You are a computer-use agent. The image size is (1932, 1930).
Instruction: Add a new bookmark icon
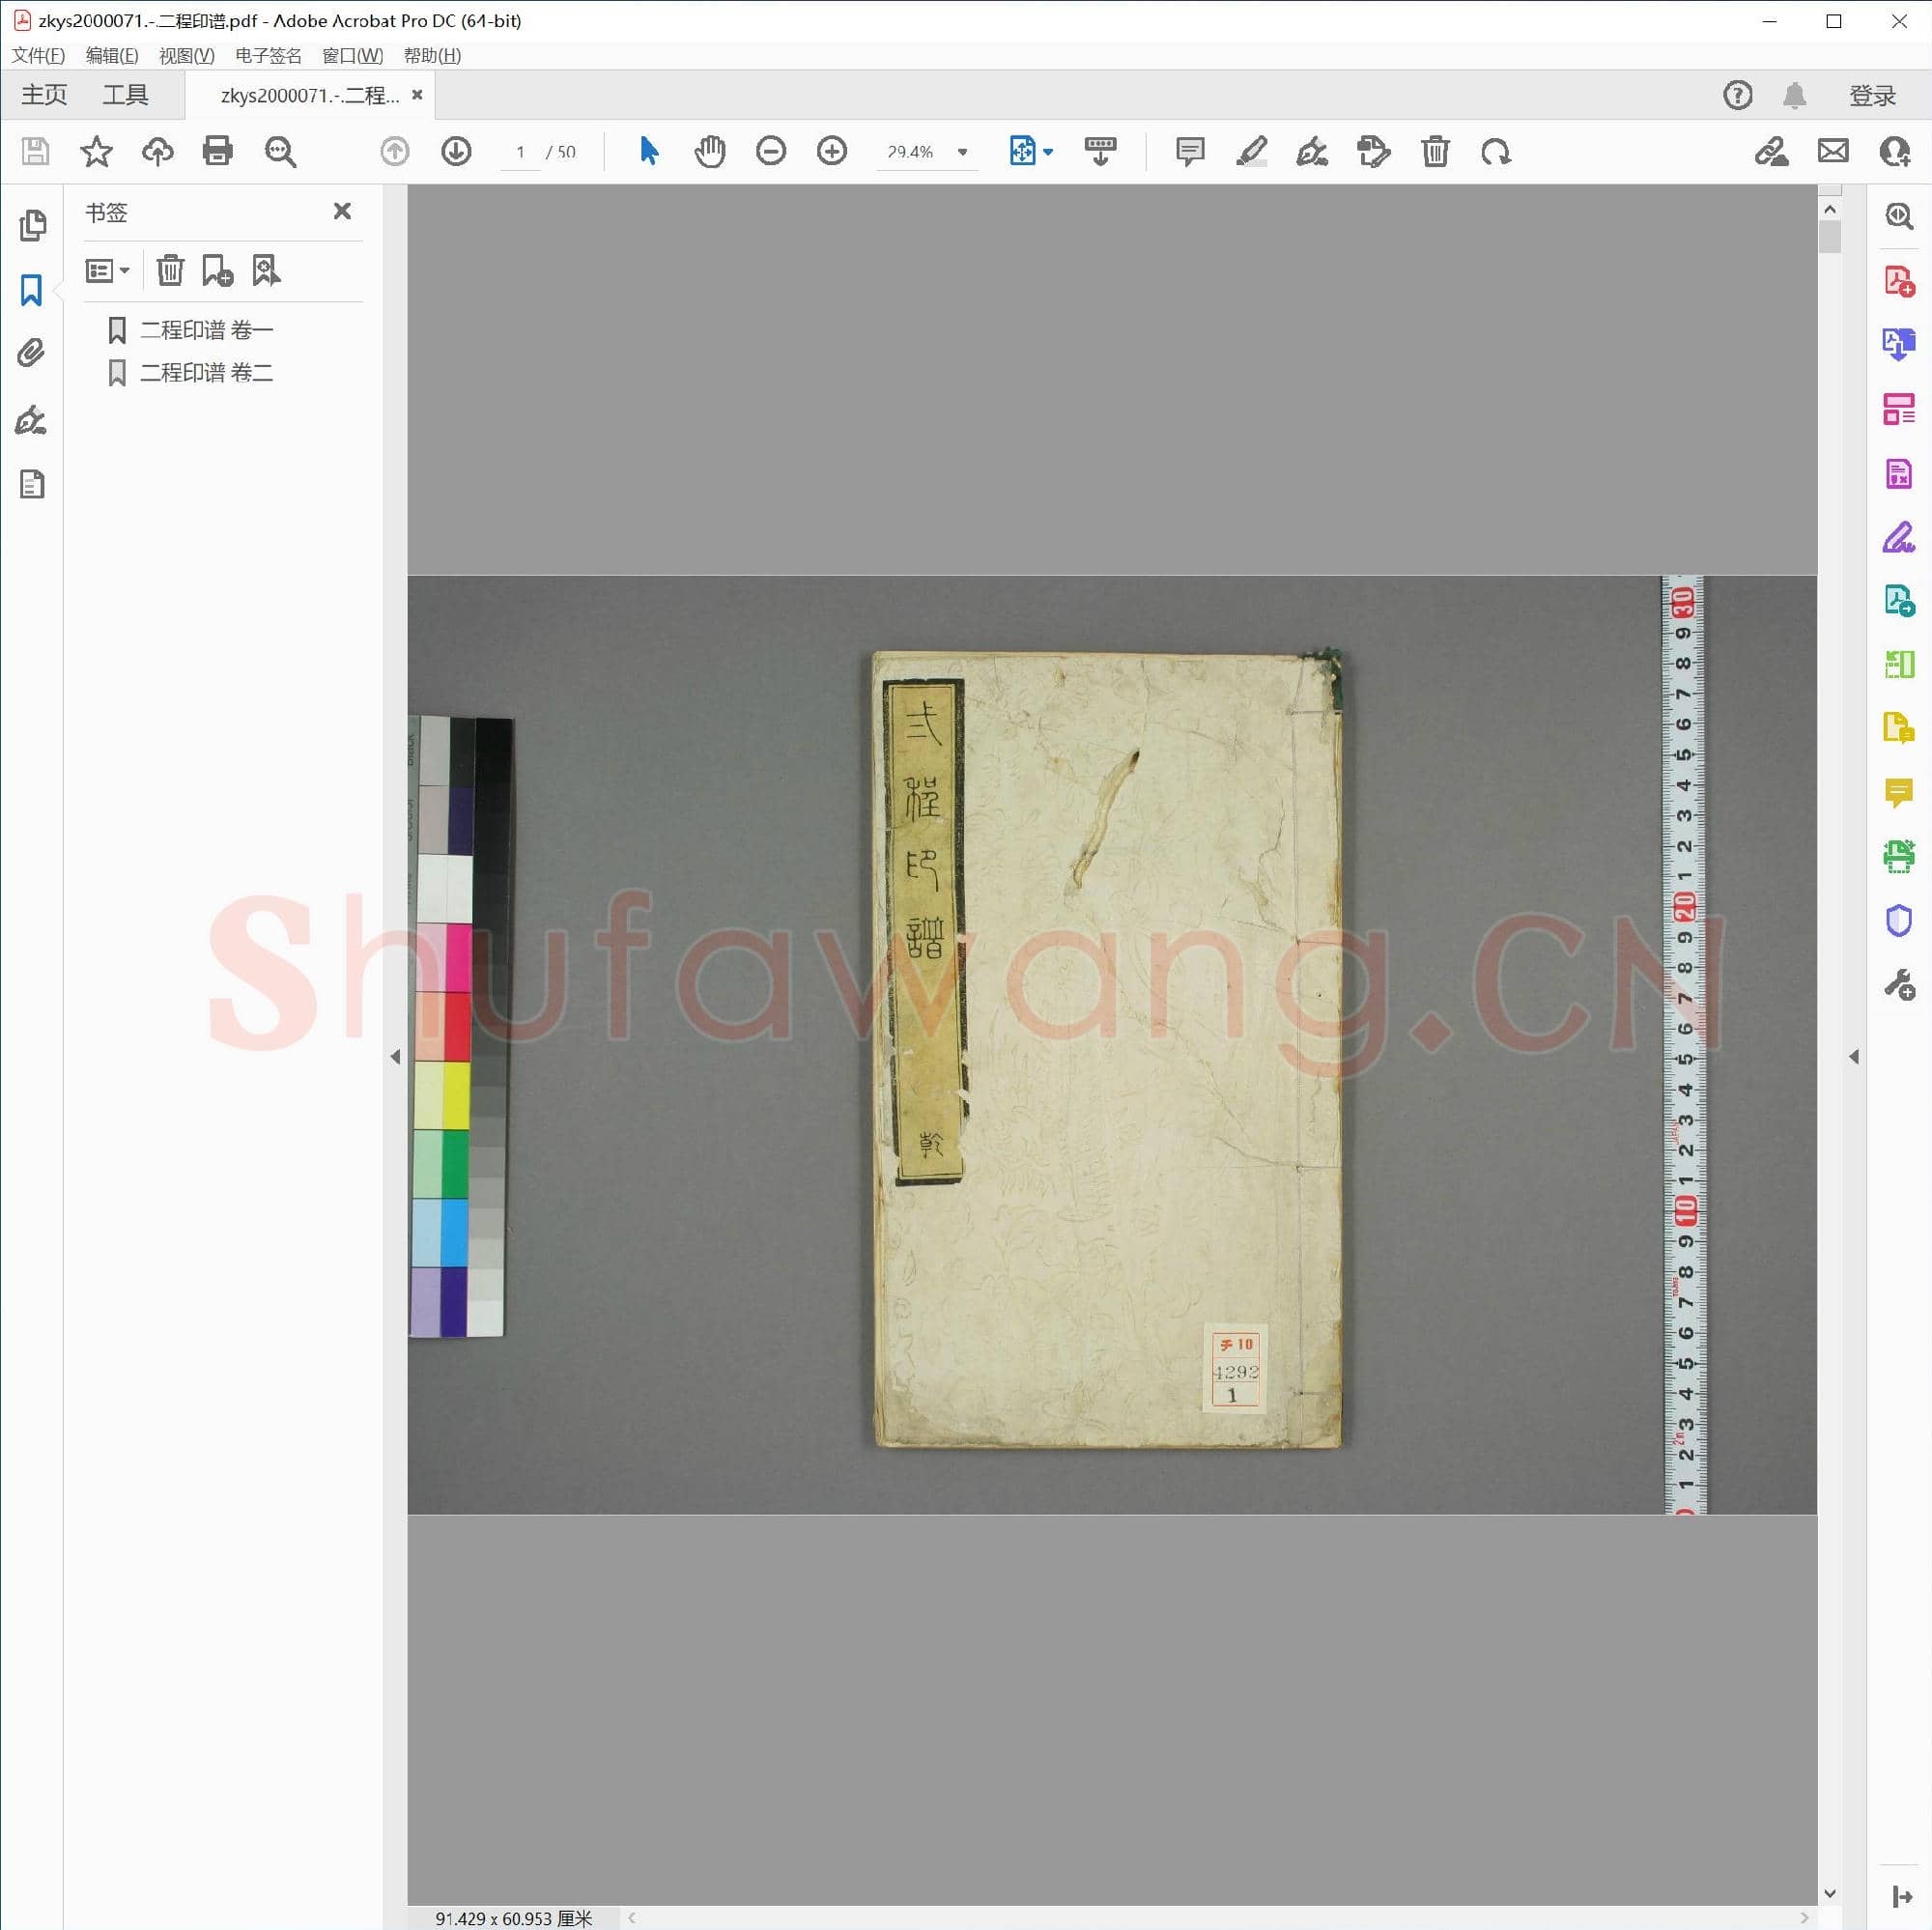point(217,271)
